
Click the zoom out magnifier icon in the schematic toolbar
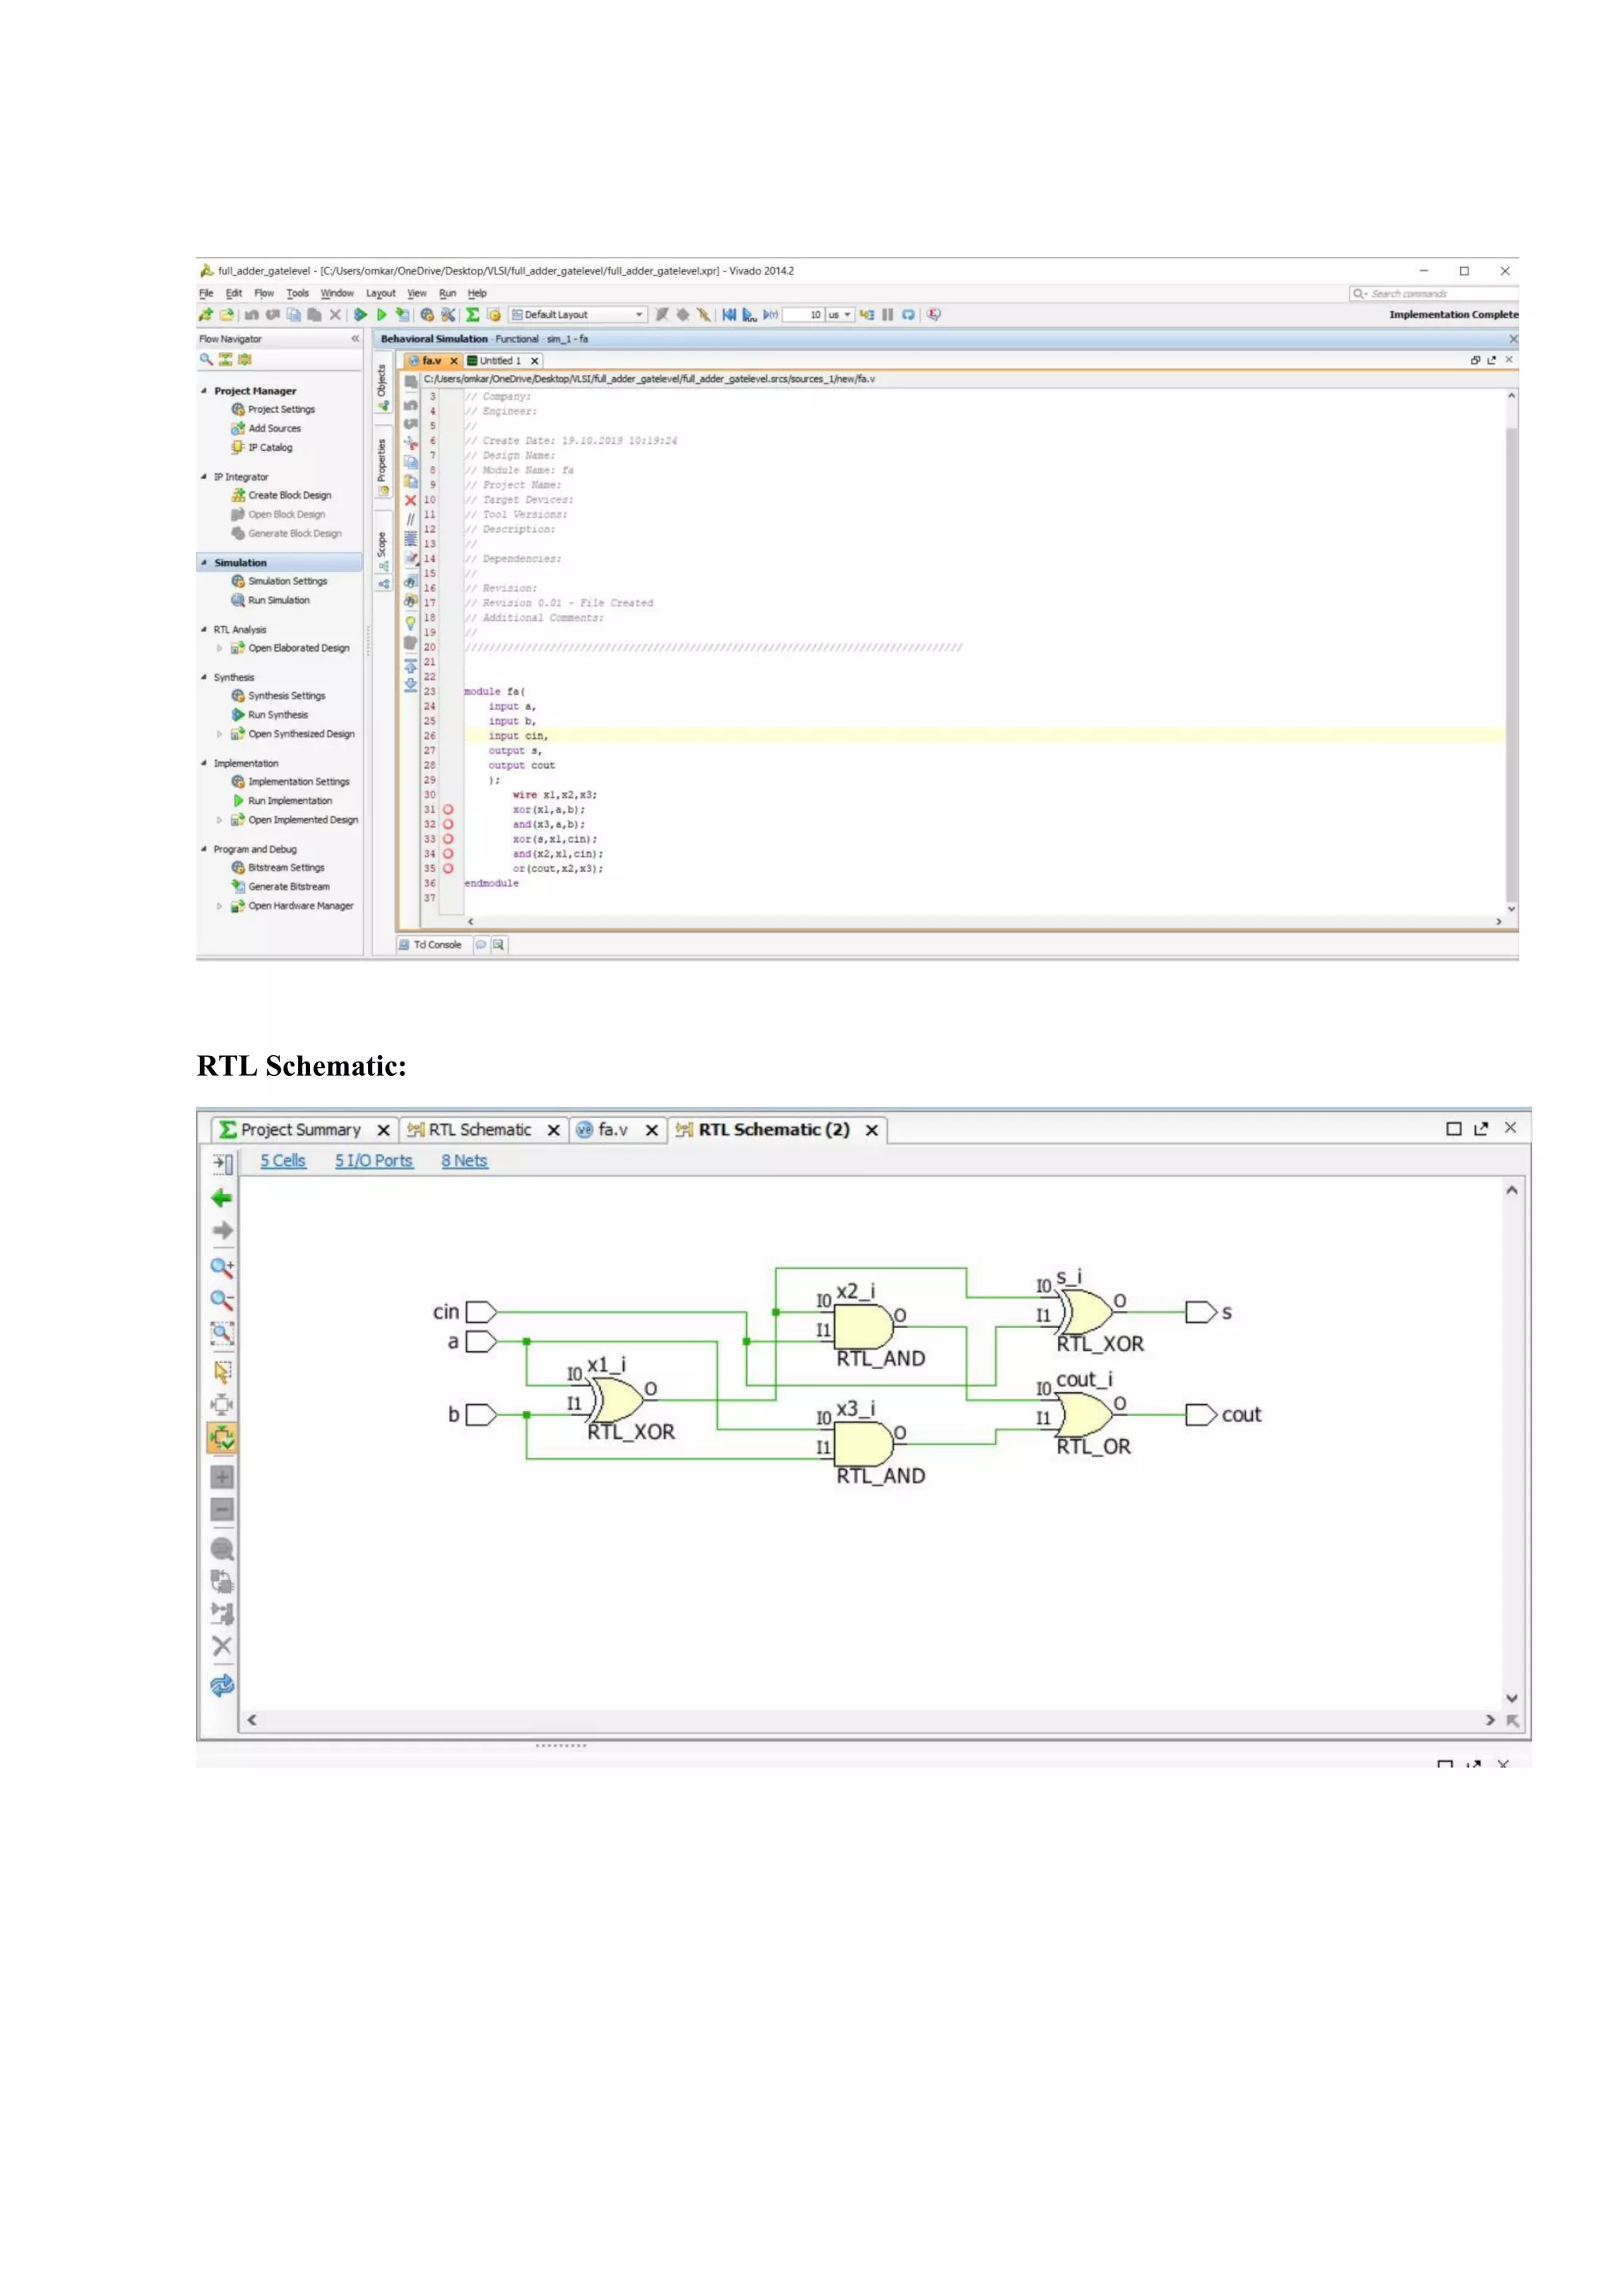pos(222,1300)
